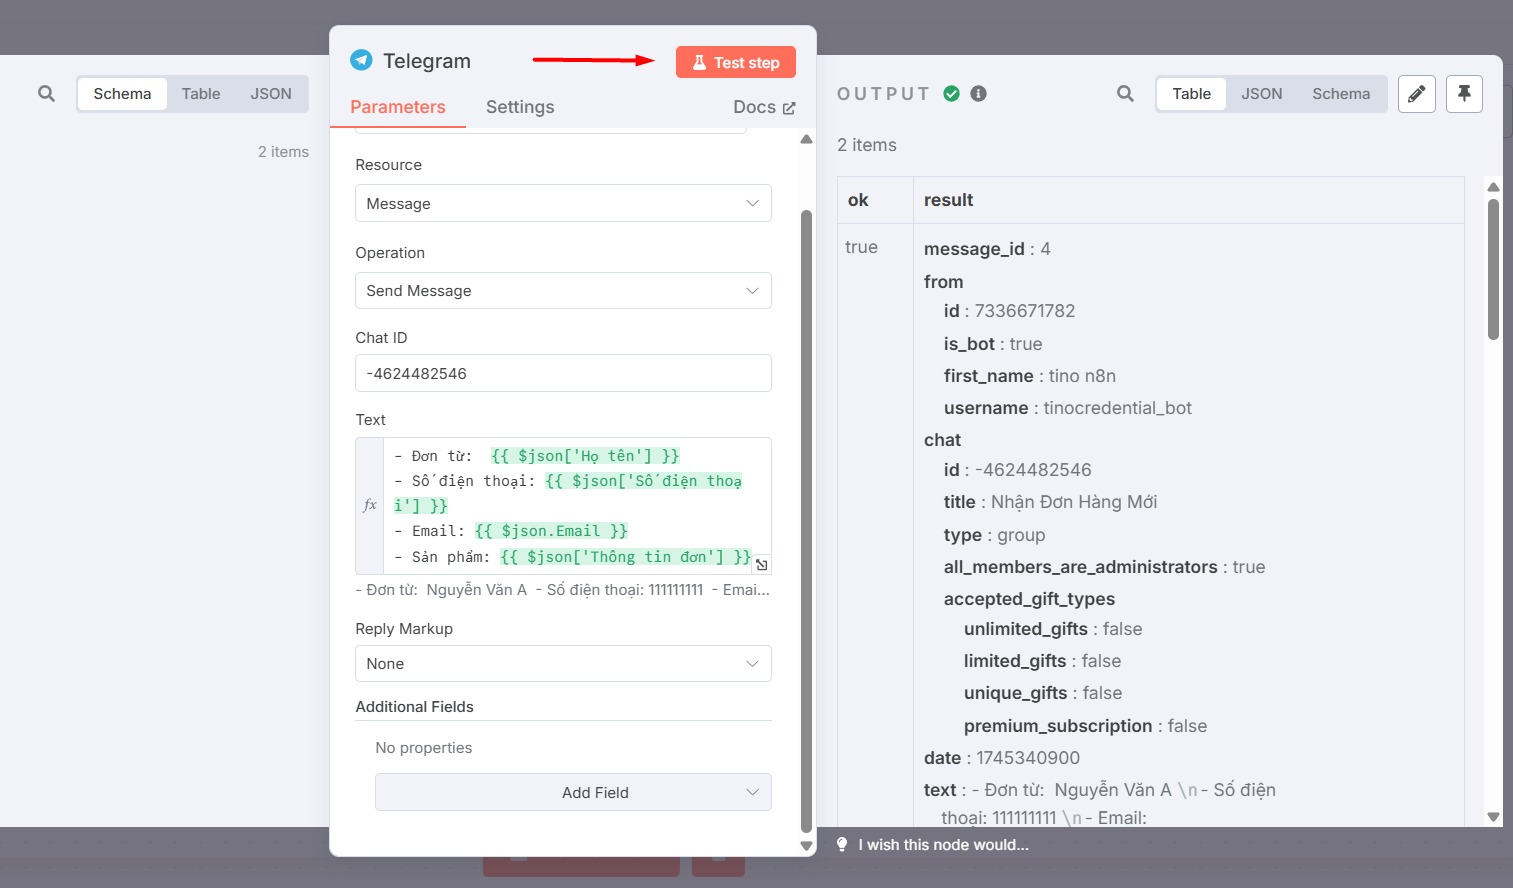Click the 'premium_subscription : false' entry
The width and height of the screenshot is (1513, 888).
pos(1085,726)
